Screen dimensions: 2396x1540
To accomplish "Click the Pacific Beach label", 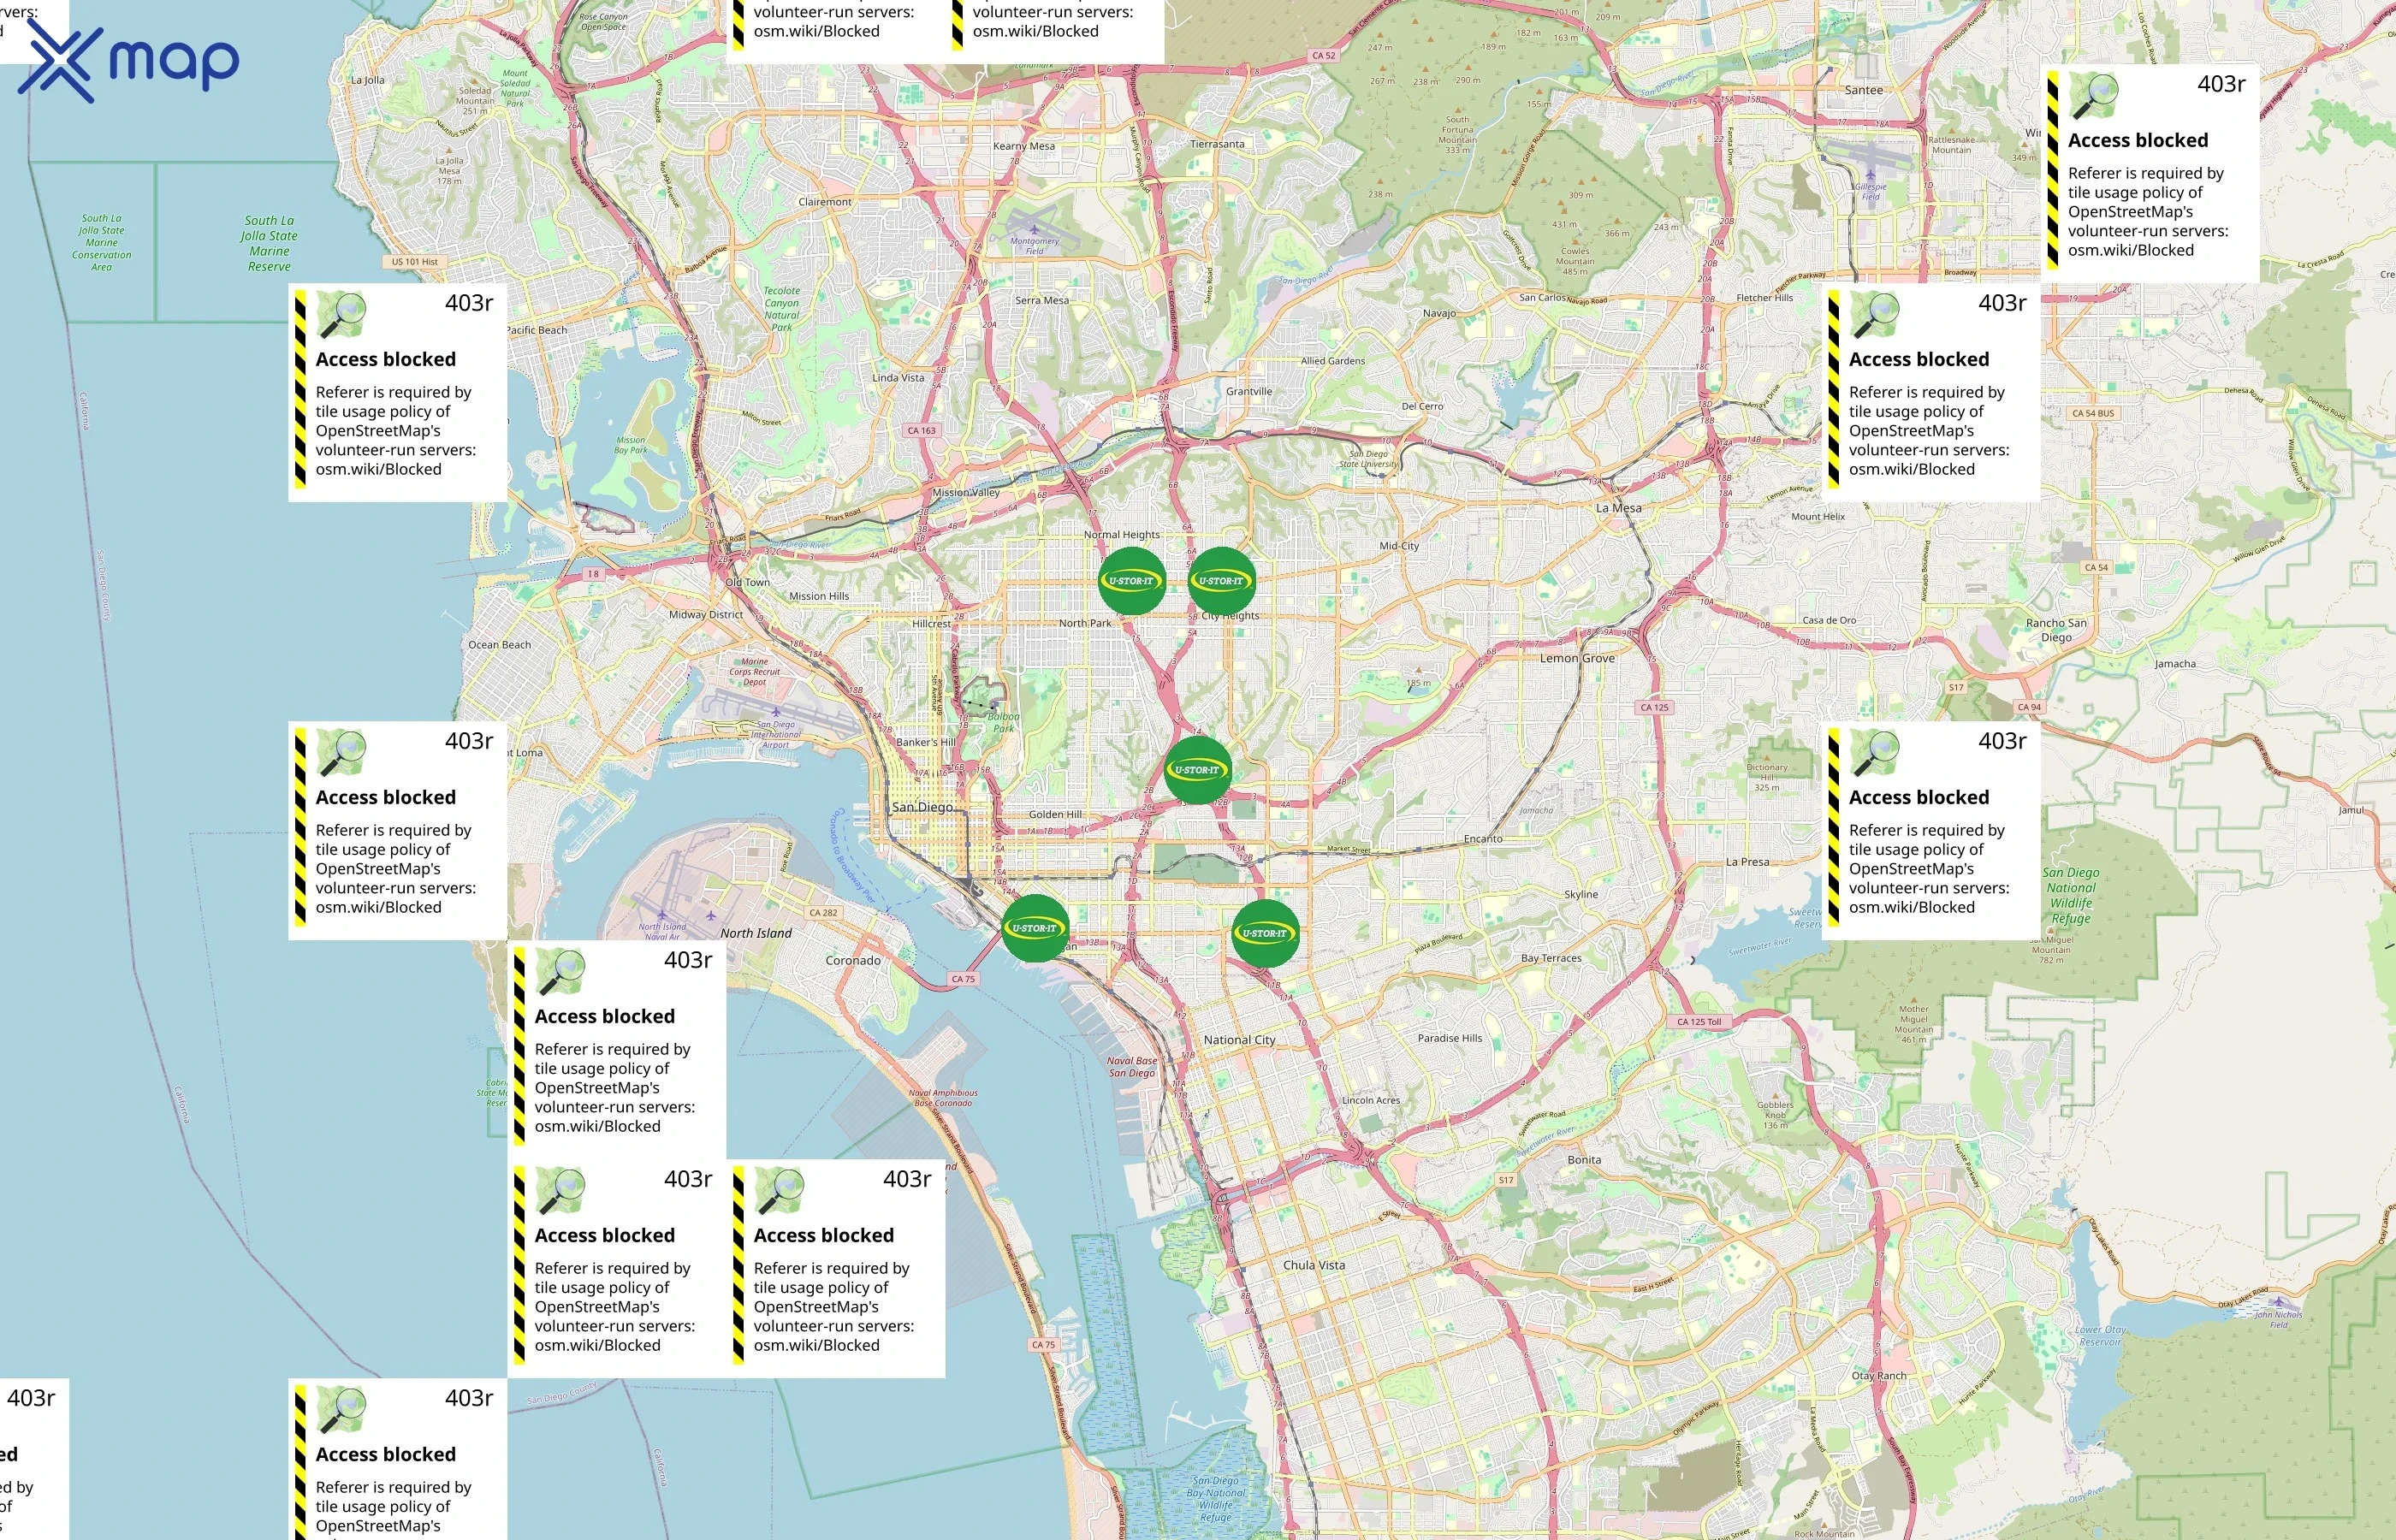I will pyautogui.click(x=536, y=330).
